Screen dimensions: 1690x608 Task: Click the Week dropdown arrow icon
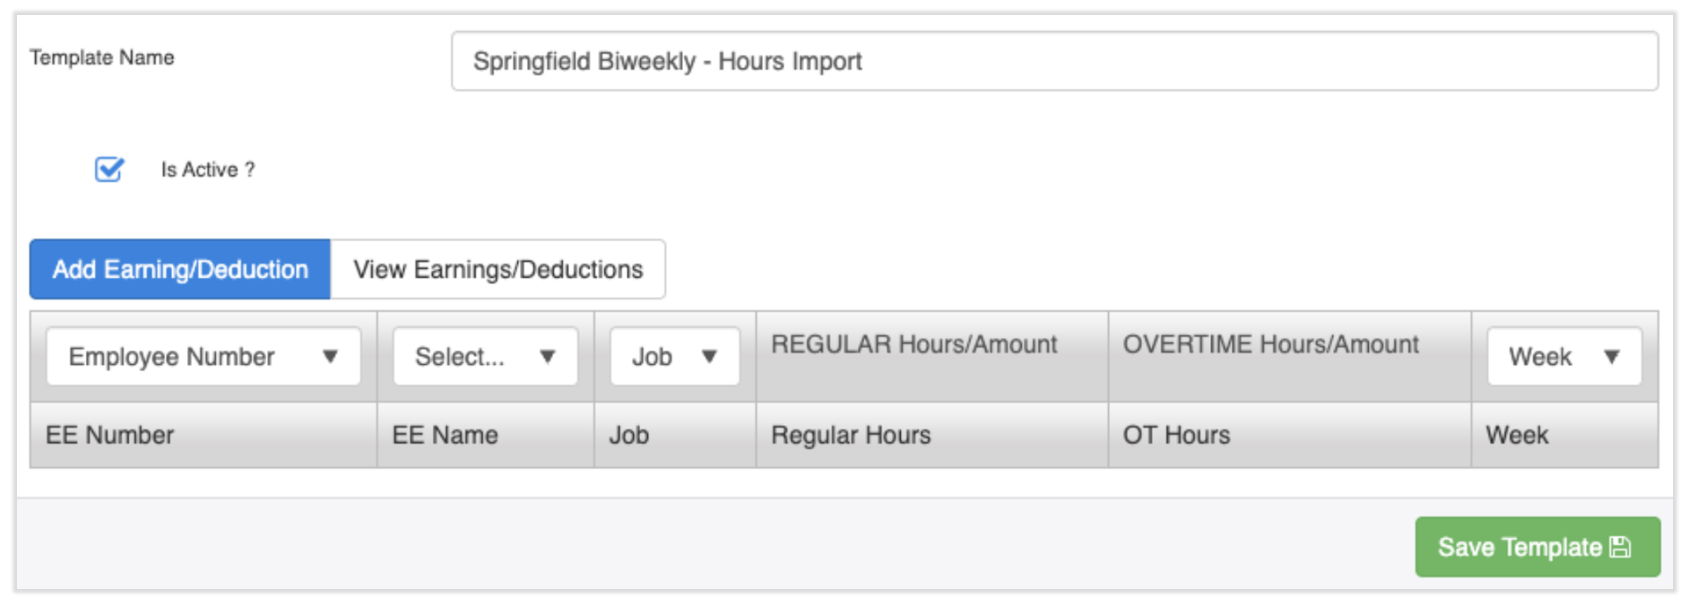point(1611,356)
